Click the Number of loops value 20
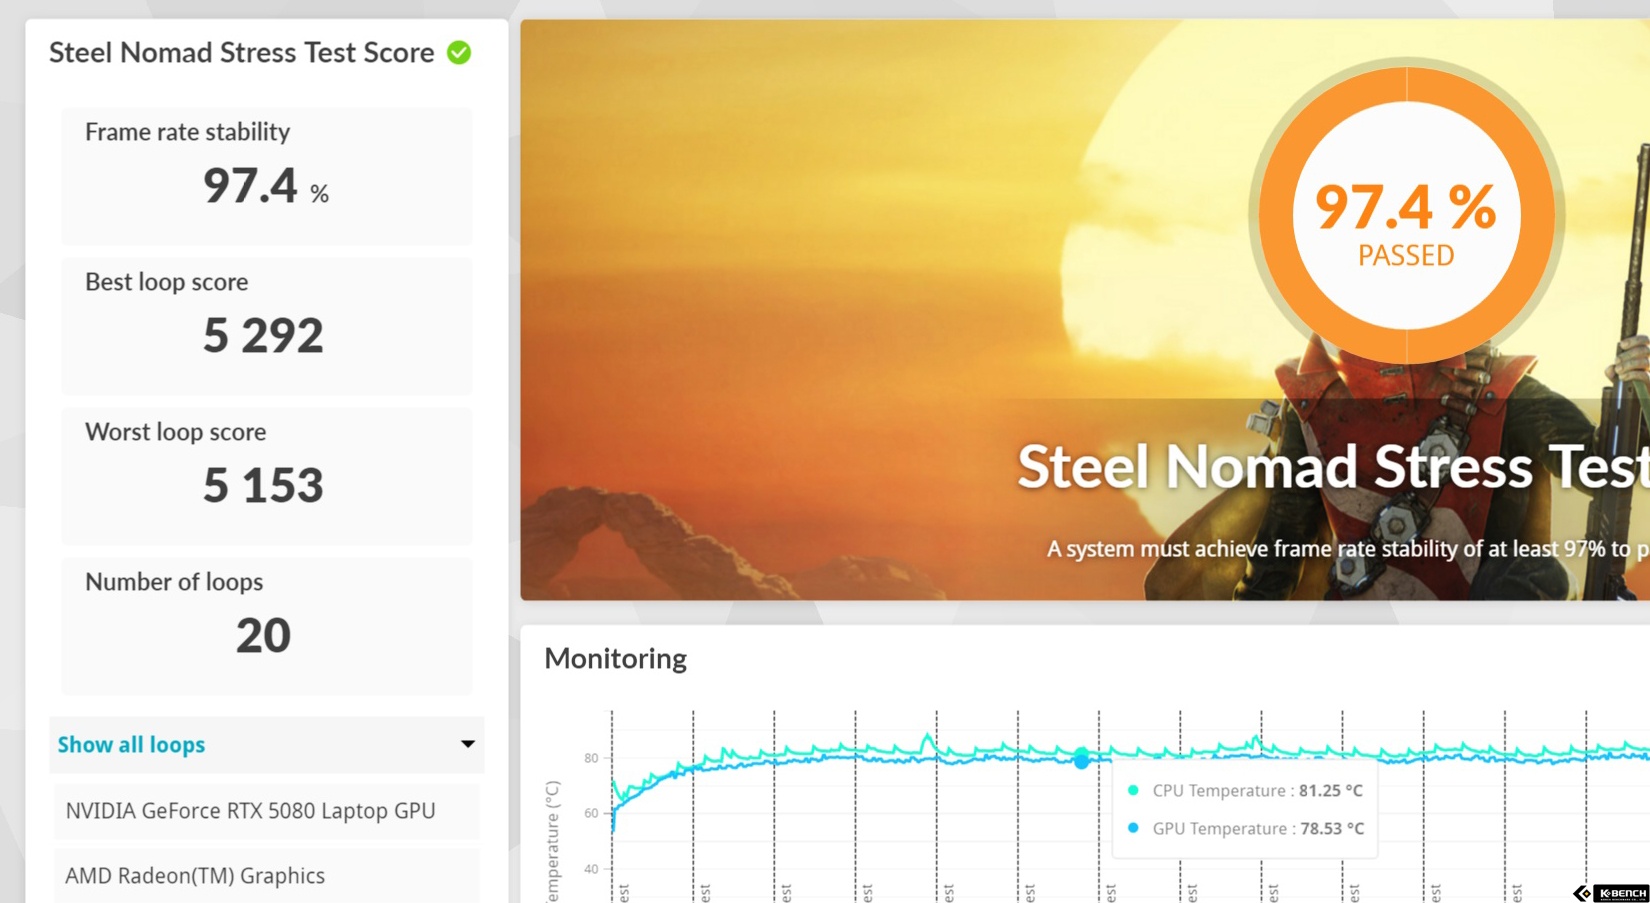Image resolution: width=1650 pixels, height=903 pixels. [x=263, y=636]
